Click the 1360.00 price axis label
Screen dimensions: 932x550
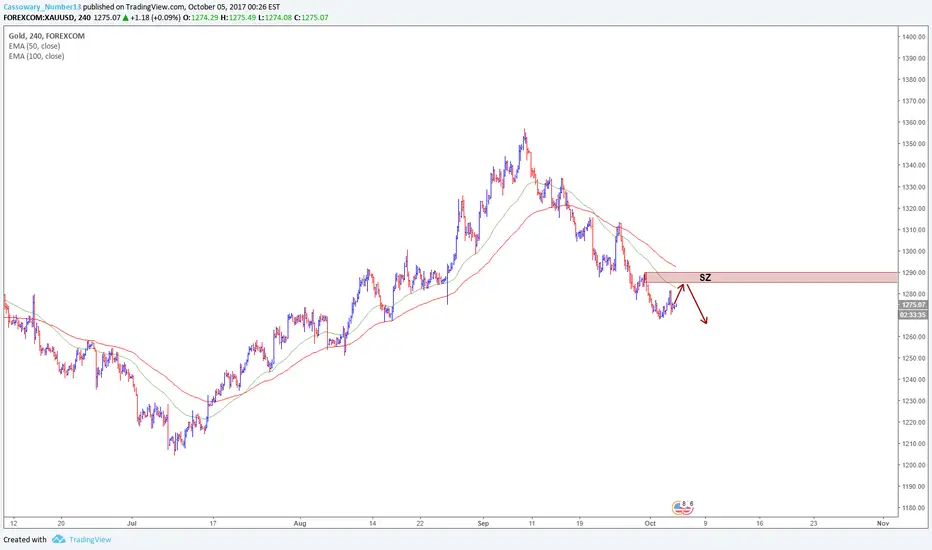pyautogui.click(x=914, y=122)
